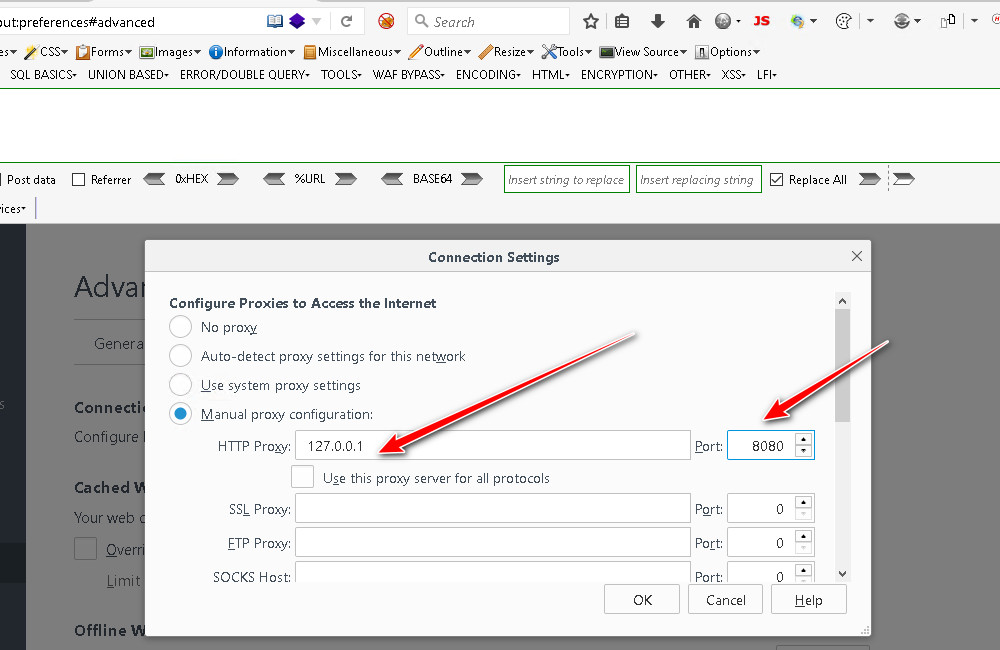Select the No proxy radio button
The image size is (1000, 650).
[x=180, y=327]
